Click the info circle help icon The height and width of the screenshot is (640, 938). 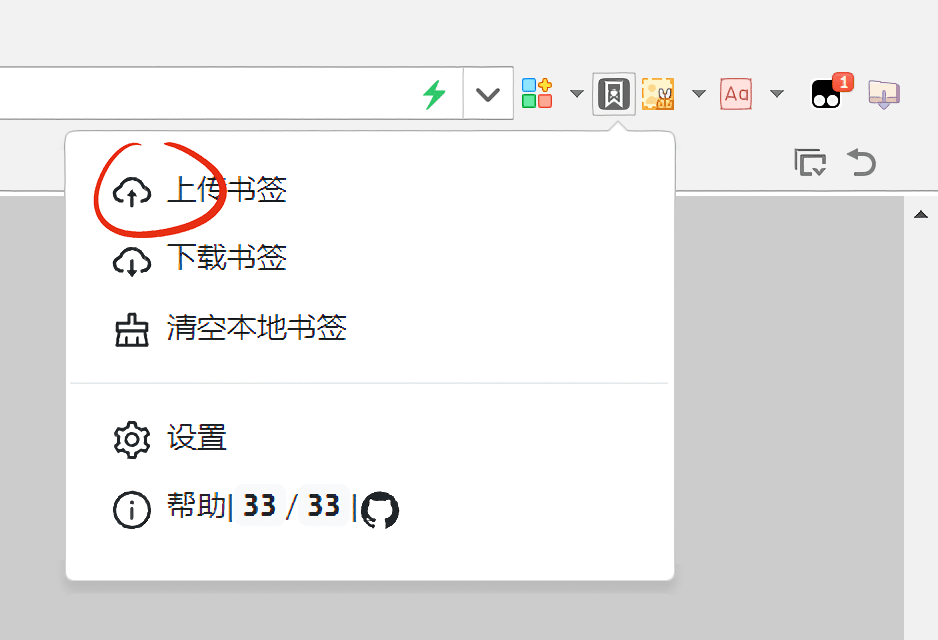tap(132, 510)
